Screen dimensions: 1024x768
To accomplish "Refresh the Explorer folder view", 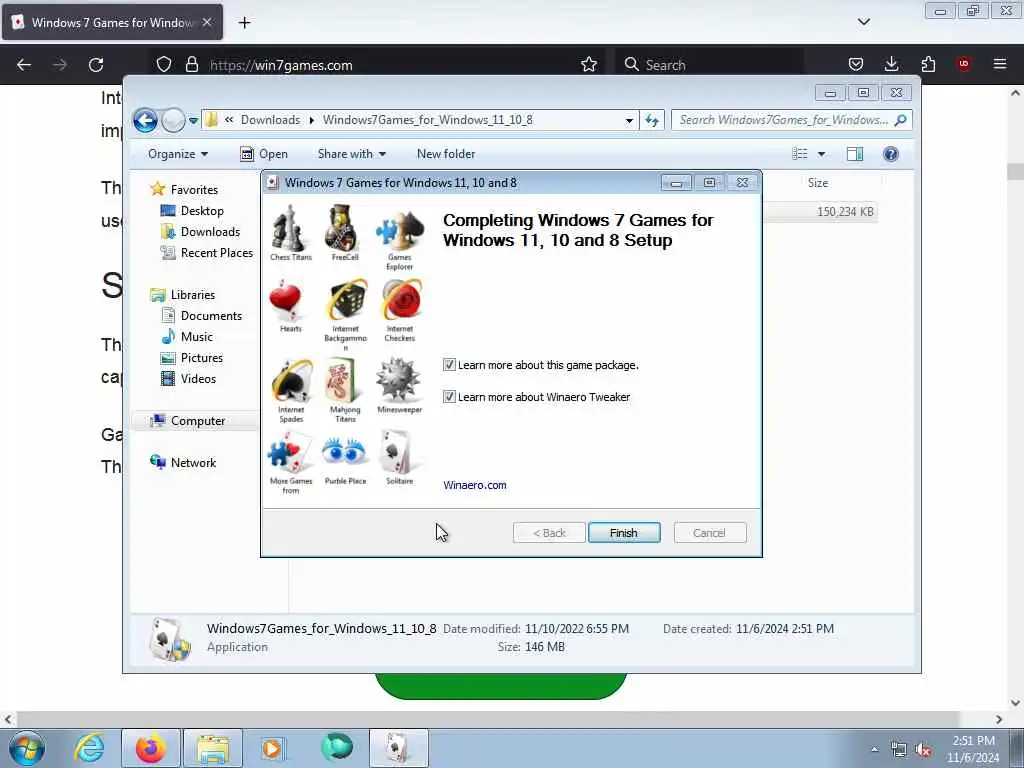I will pos(652,120).
